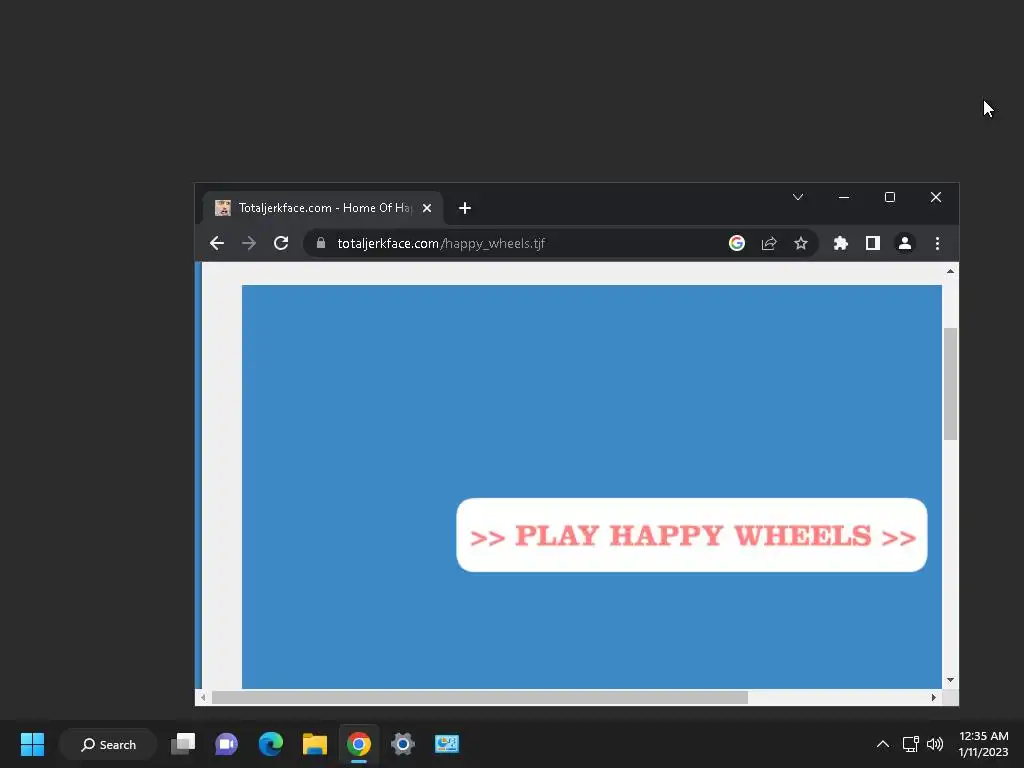The image size is (1024, 768).
Task: Click the PLAY HAPPY WHEELS button
Action: (692, 536)
